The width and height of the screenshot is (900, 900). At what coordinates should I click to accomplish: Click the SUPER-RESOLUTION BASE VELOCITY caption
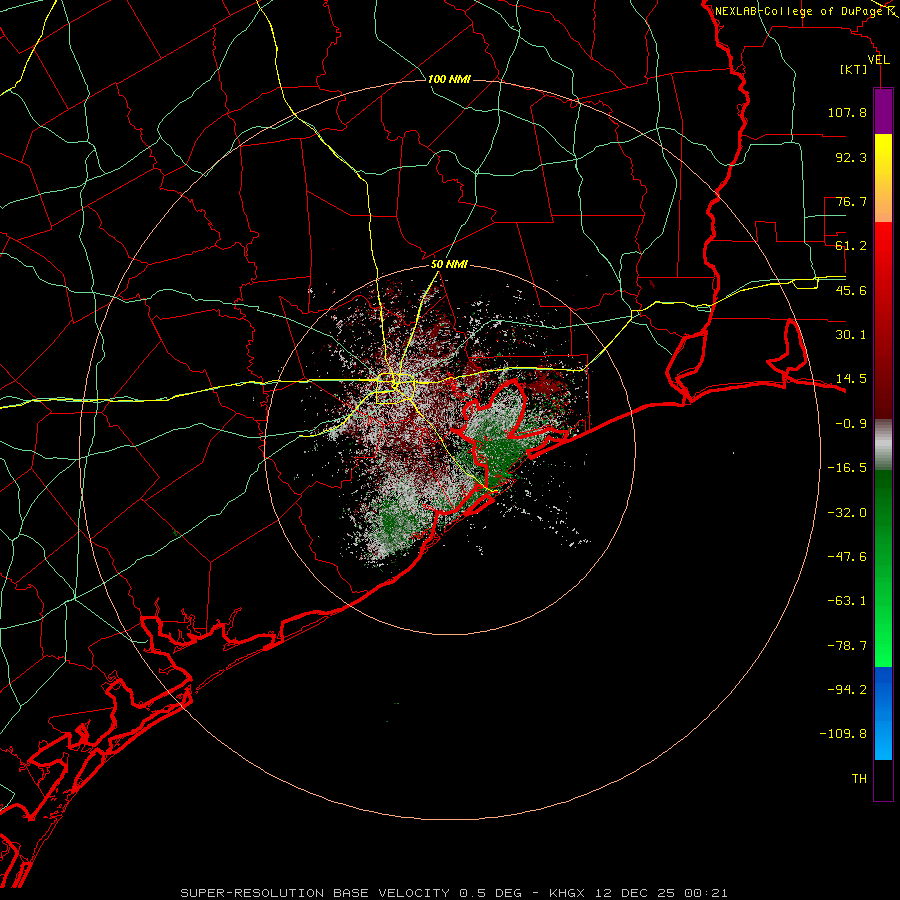pos(315,893)
